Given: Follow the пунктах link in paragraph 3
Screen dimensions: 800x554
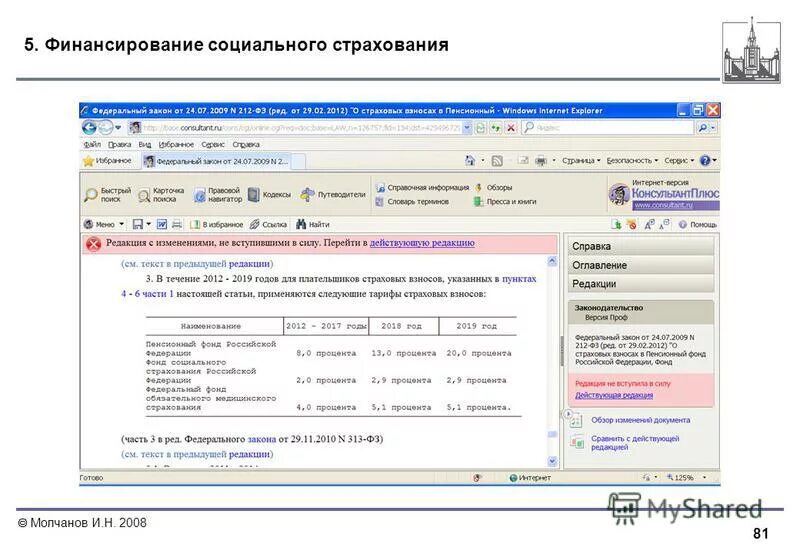Looking at the screenshot, I should coord(519,279).
